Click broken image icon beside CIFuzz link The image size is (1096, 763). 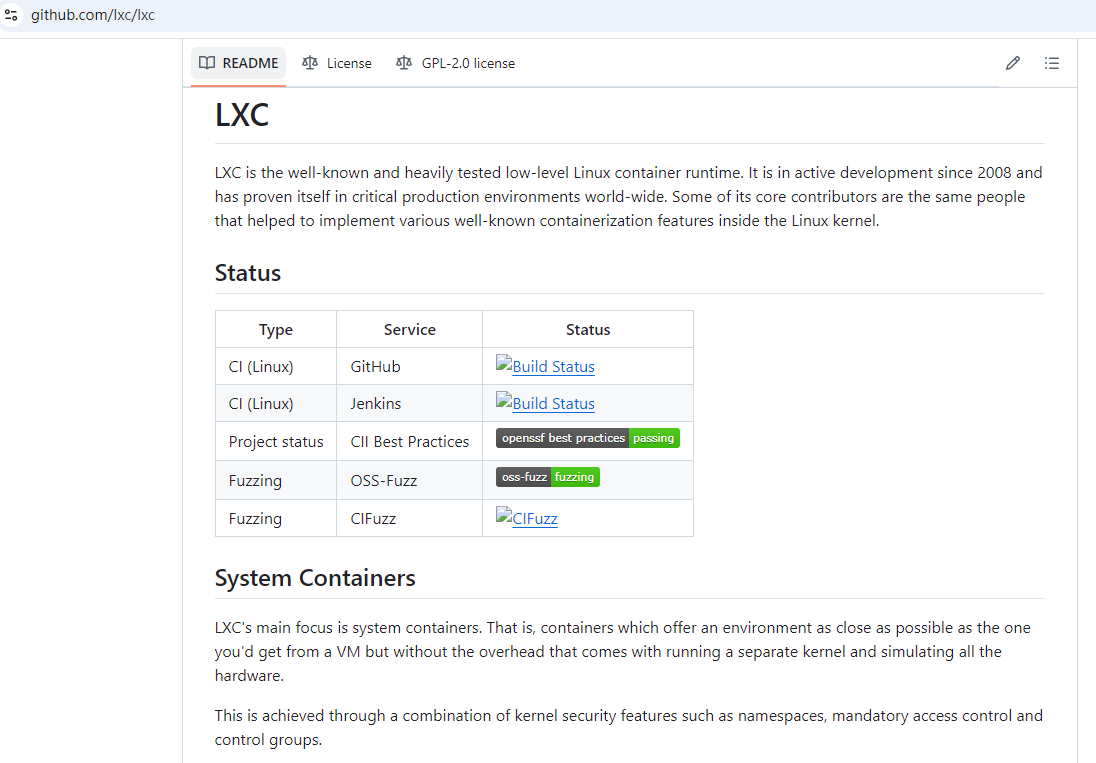[x=504, y=517]
